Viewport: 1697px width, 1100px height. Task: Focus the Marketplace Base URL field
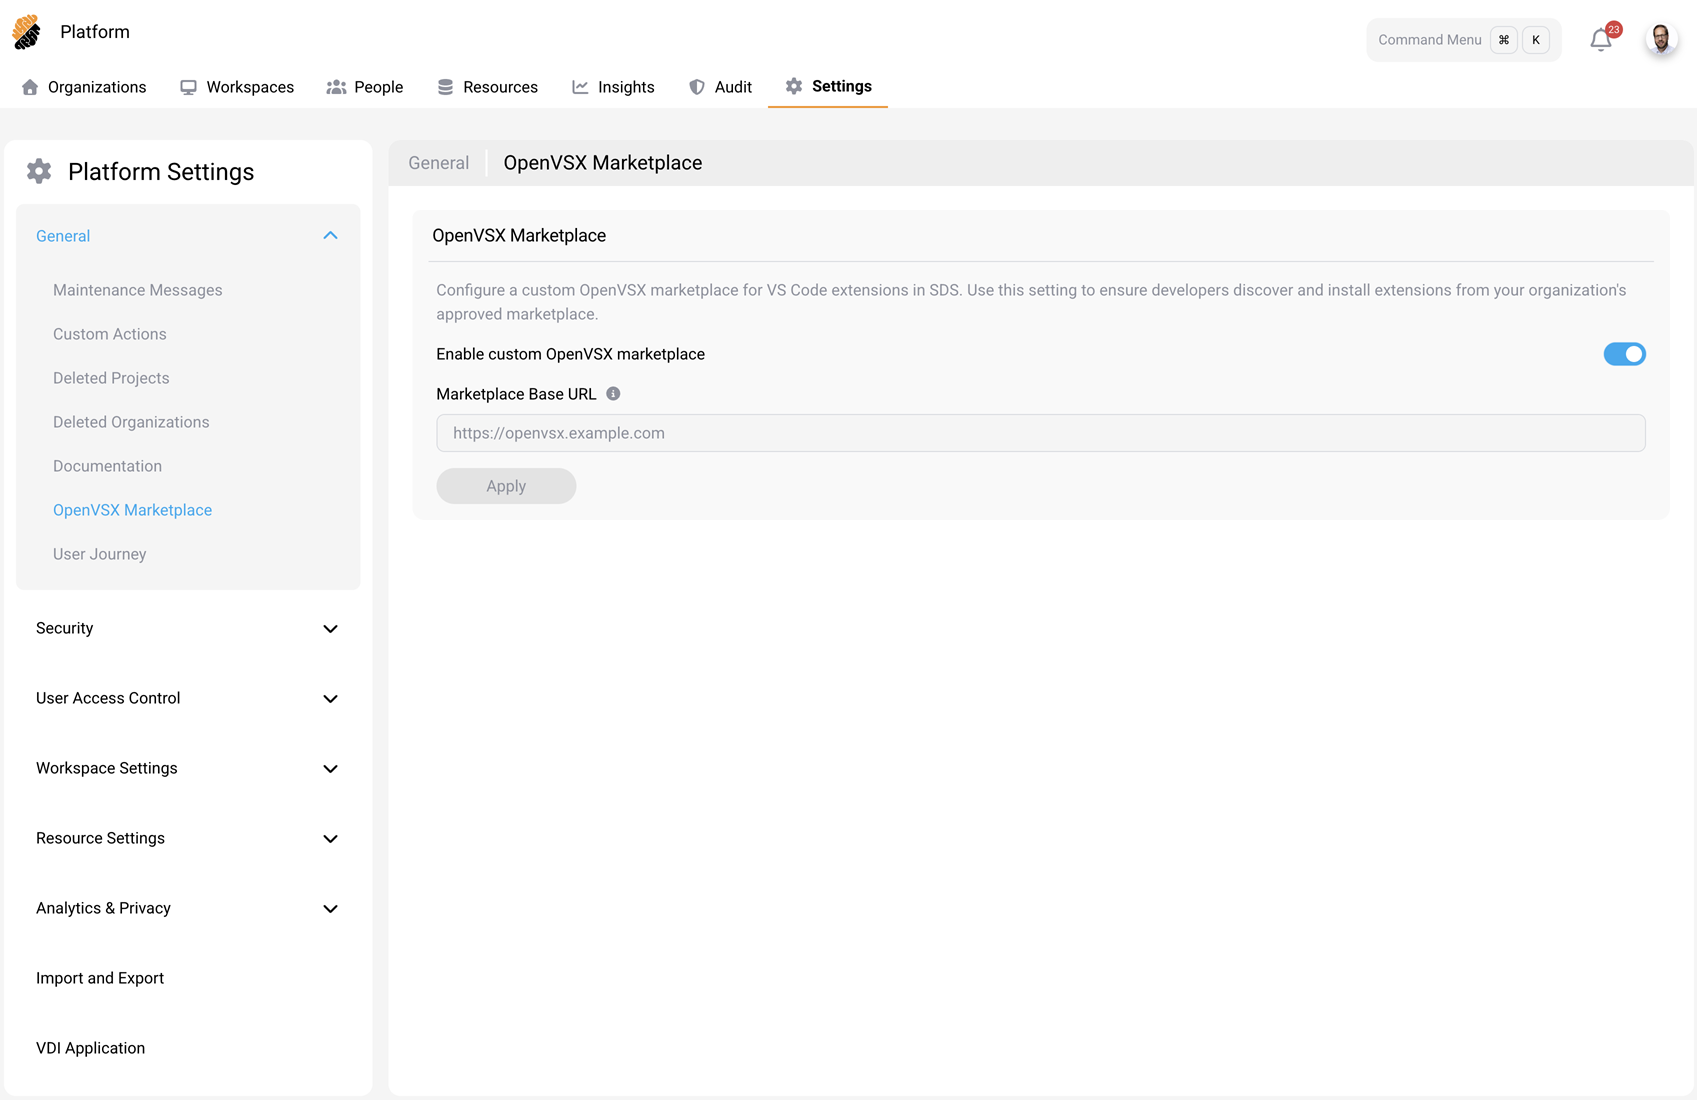tap(1041, 433)
